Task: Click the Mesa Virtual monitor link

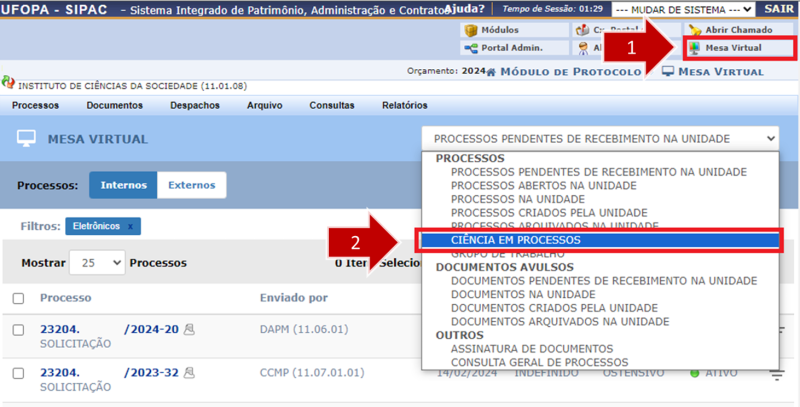Action: [712, 72]
